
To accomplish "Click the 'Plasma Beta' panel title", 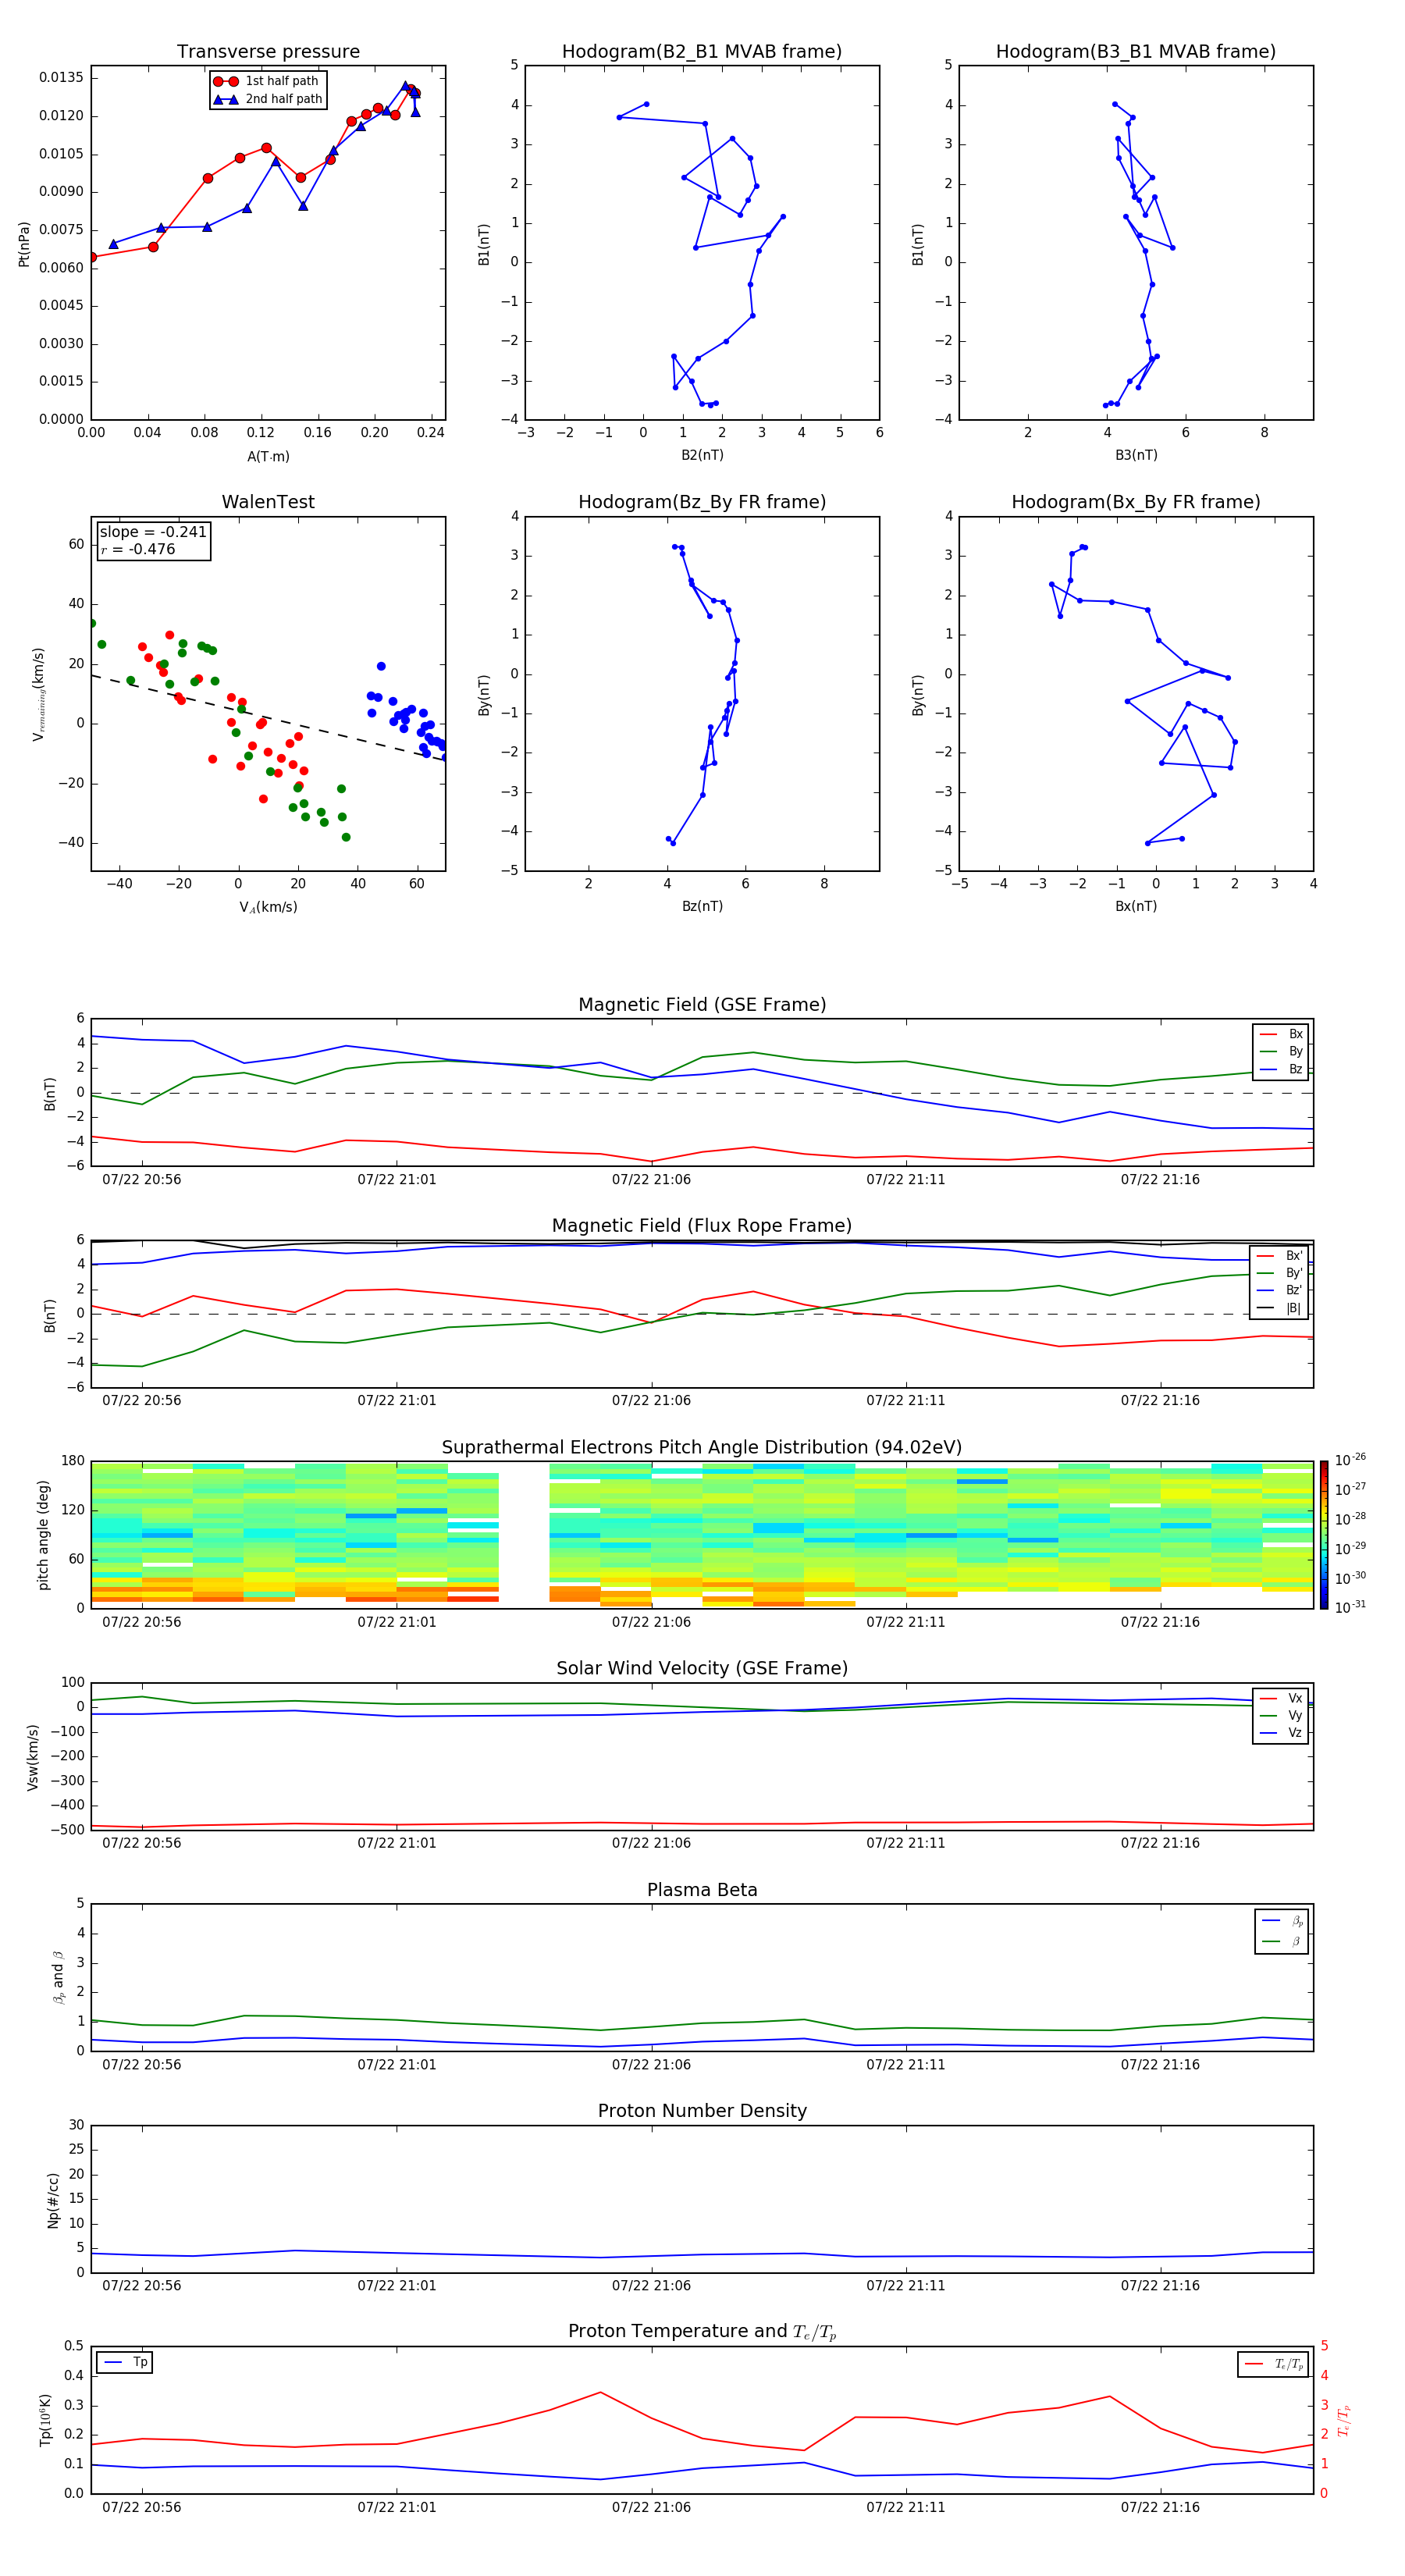I will pos(702,1890).
